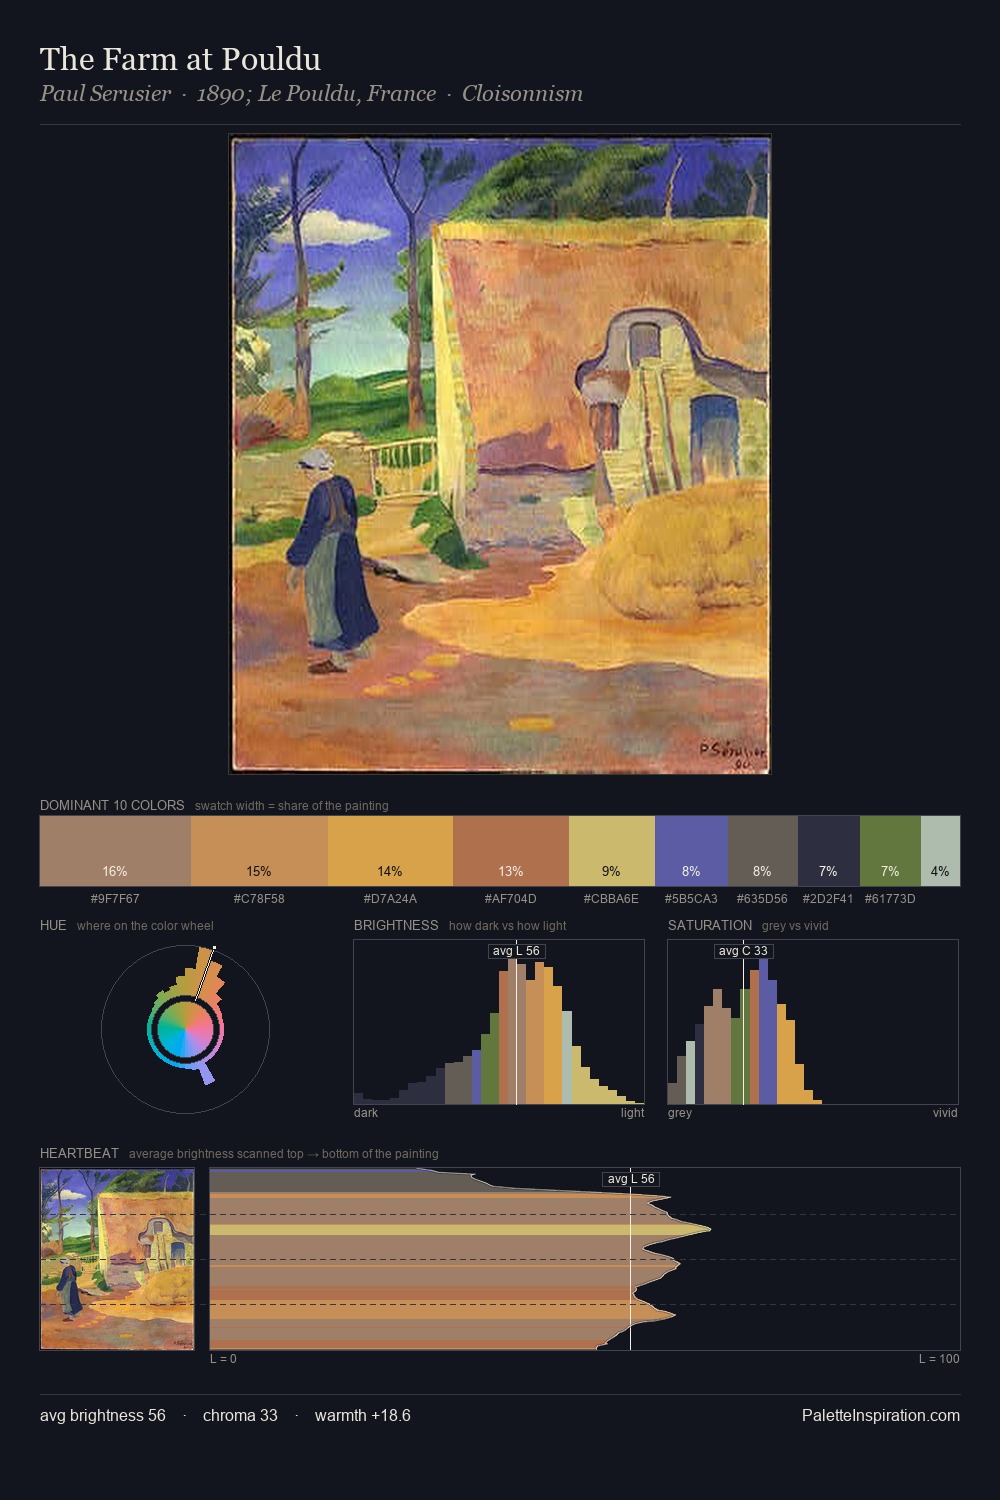
Task: Click the 'grey' axis label
Action: tap(680, 1113)
